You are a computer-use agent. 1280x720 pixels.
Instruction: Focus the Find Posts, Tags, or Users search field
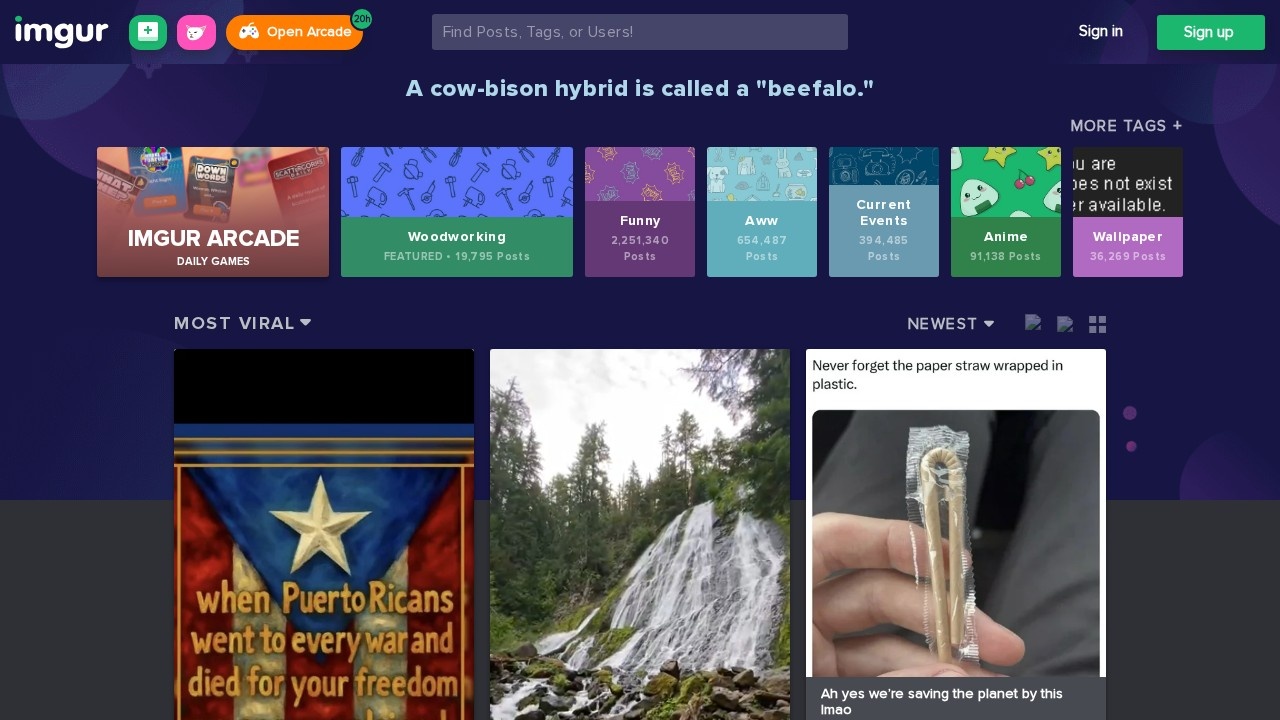pos(640,32)
